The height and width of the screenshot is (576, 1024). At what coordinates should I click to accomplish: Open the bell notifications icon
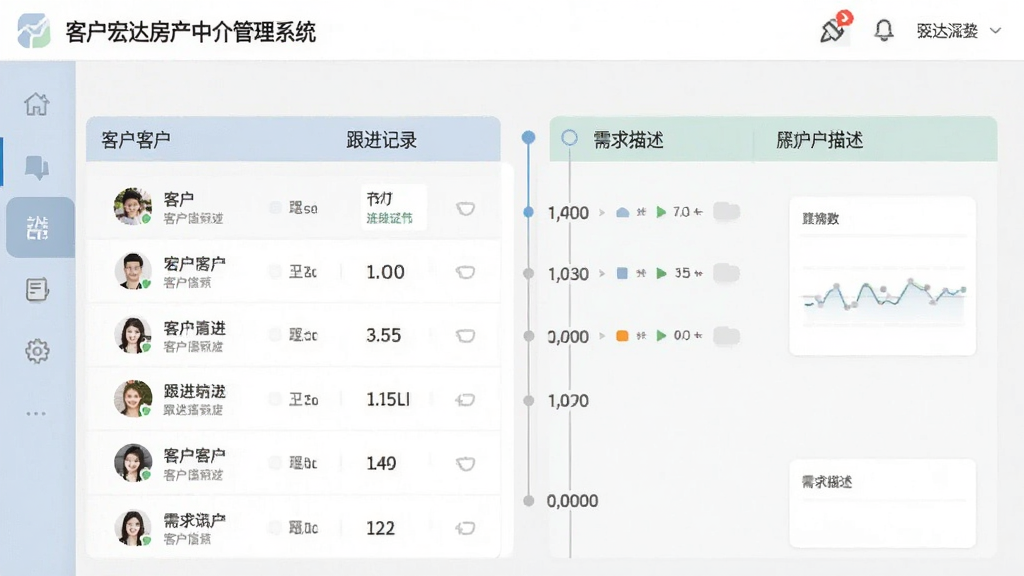(x=884, y=30)
